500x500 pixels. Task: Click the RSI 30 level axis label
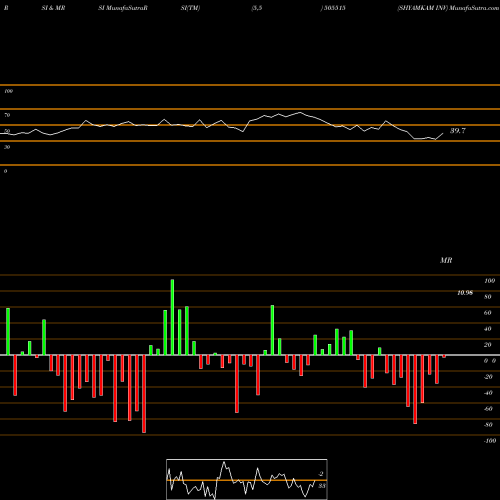(x=7, y=147)
